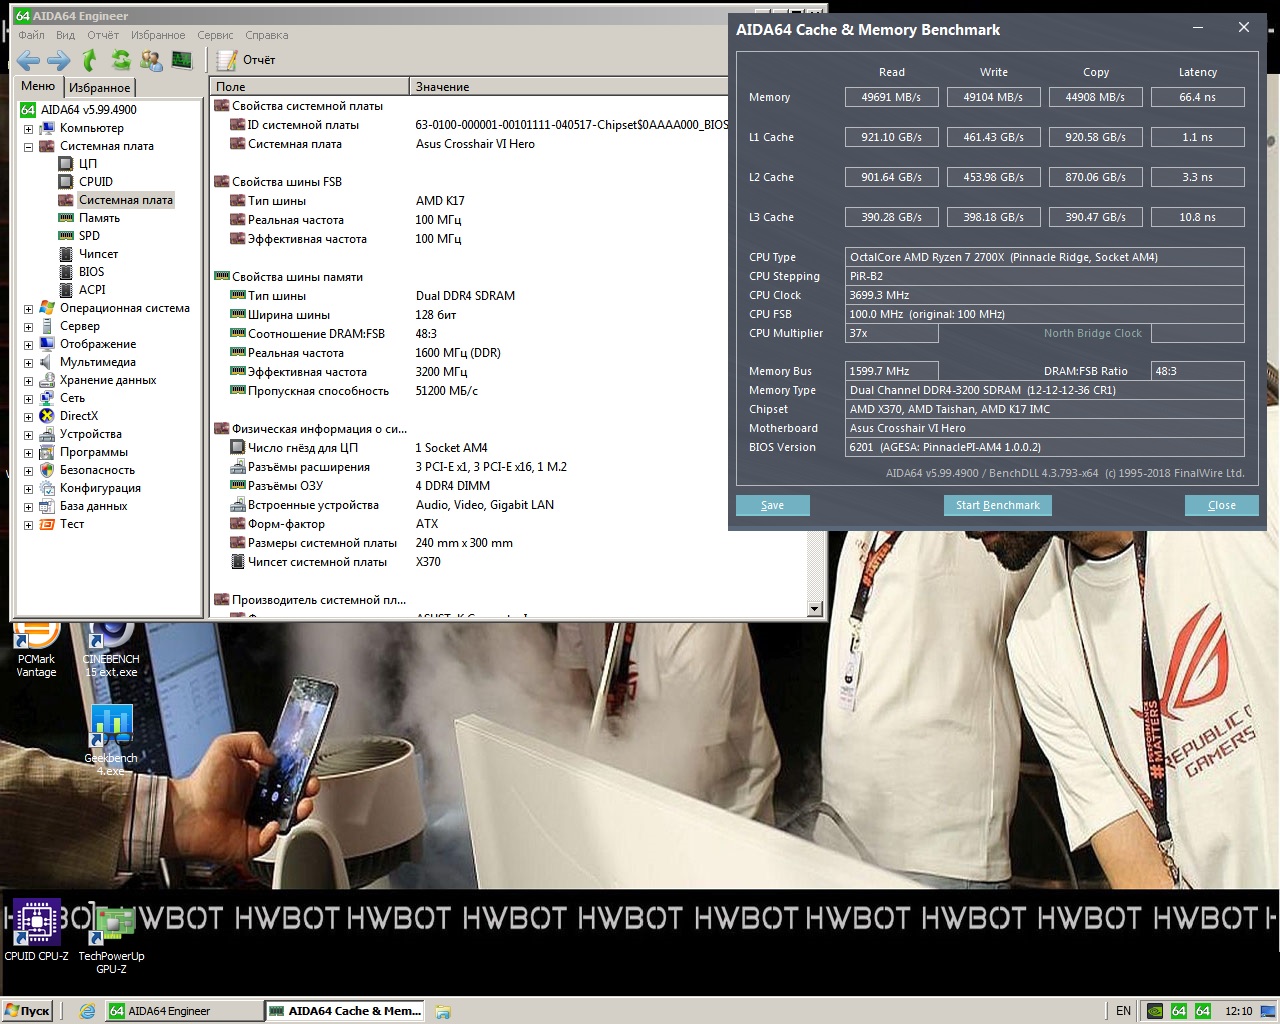Switch input language via EN indicator
This screenshot has width=1280, height=1024.
click(x=1123, y=1011)
